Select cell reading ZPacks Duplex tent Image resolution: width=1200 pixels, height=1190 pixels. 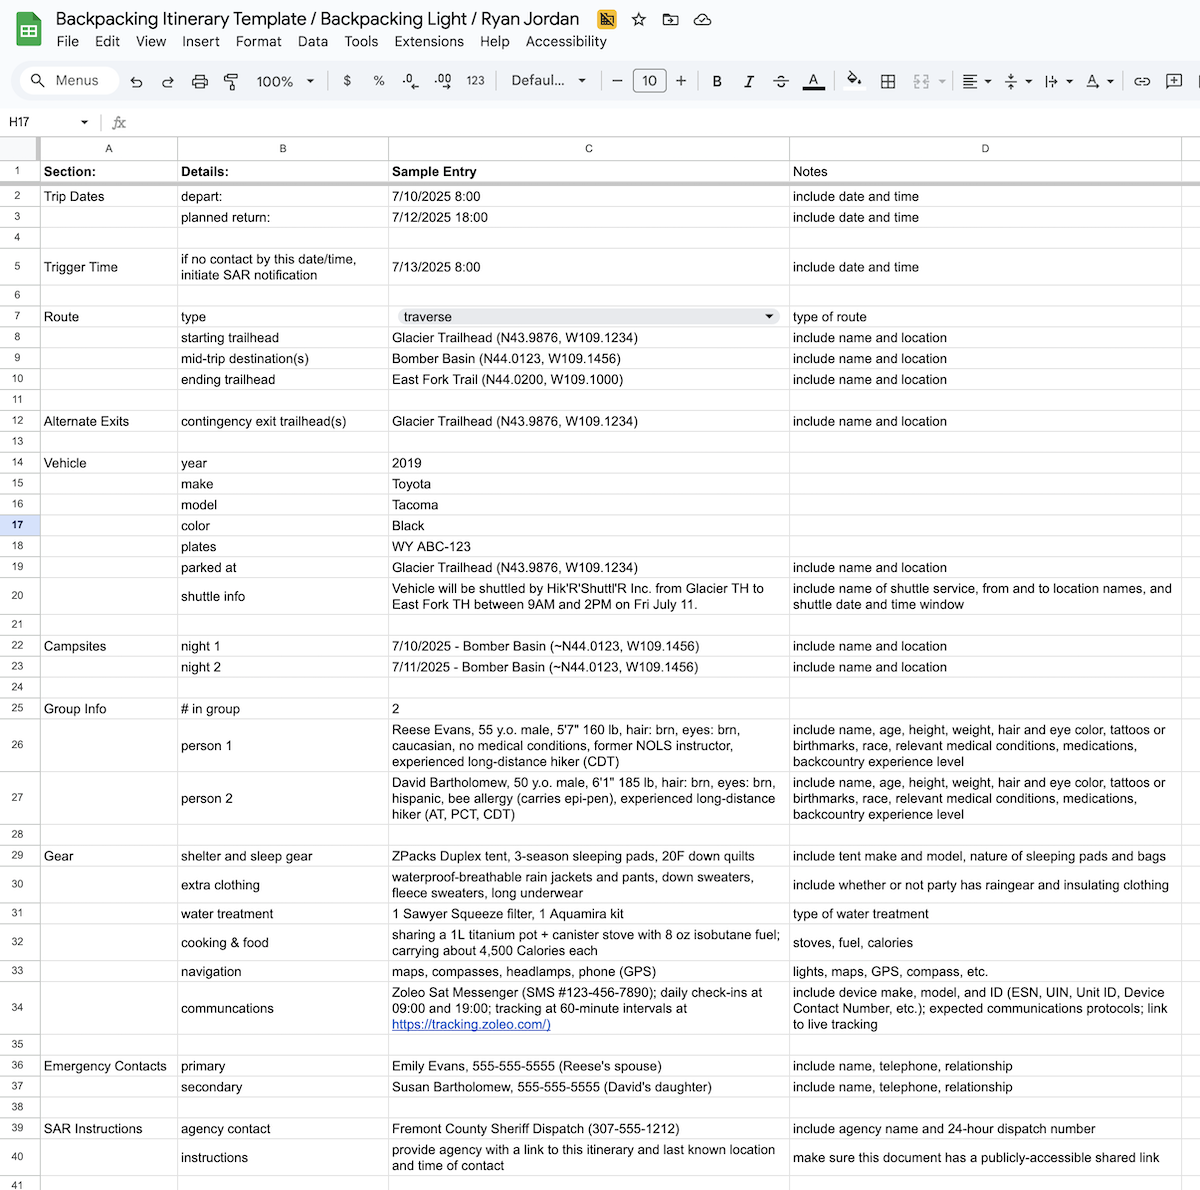pyautogui.click(x=589, y=856)
